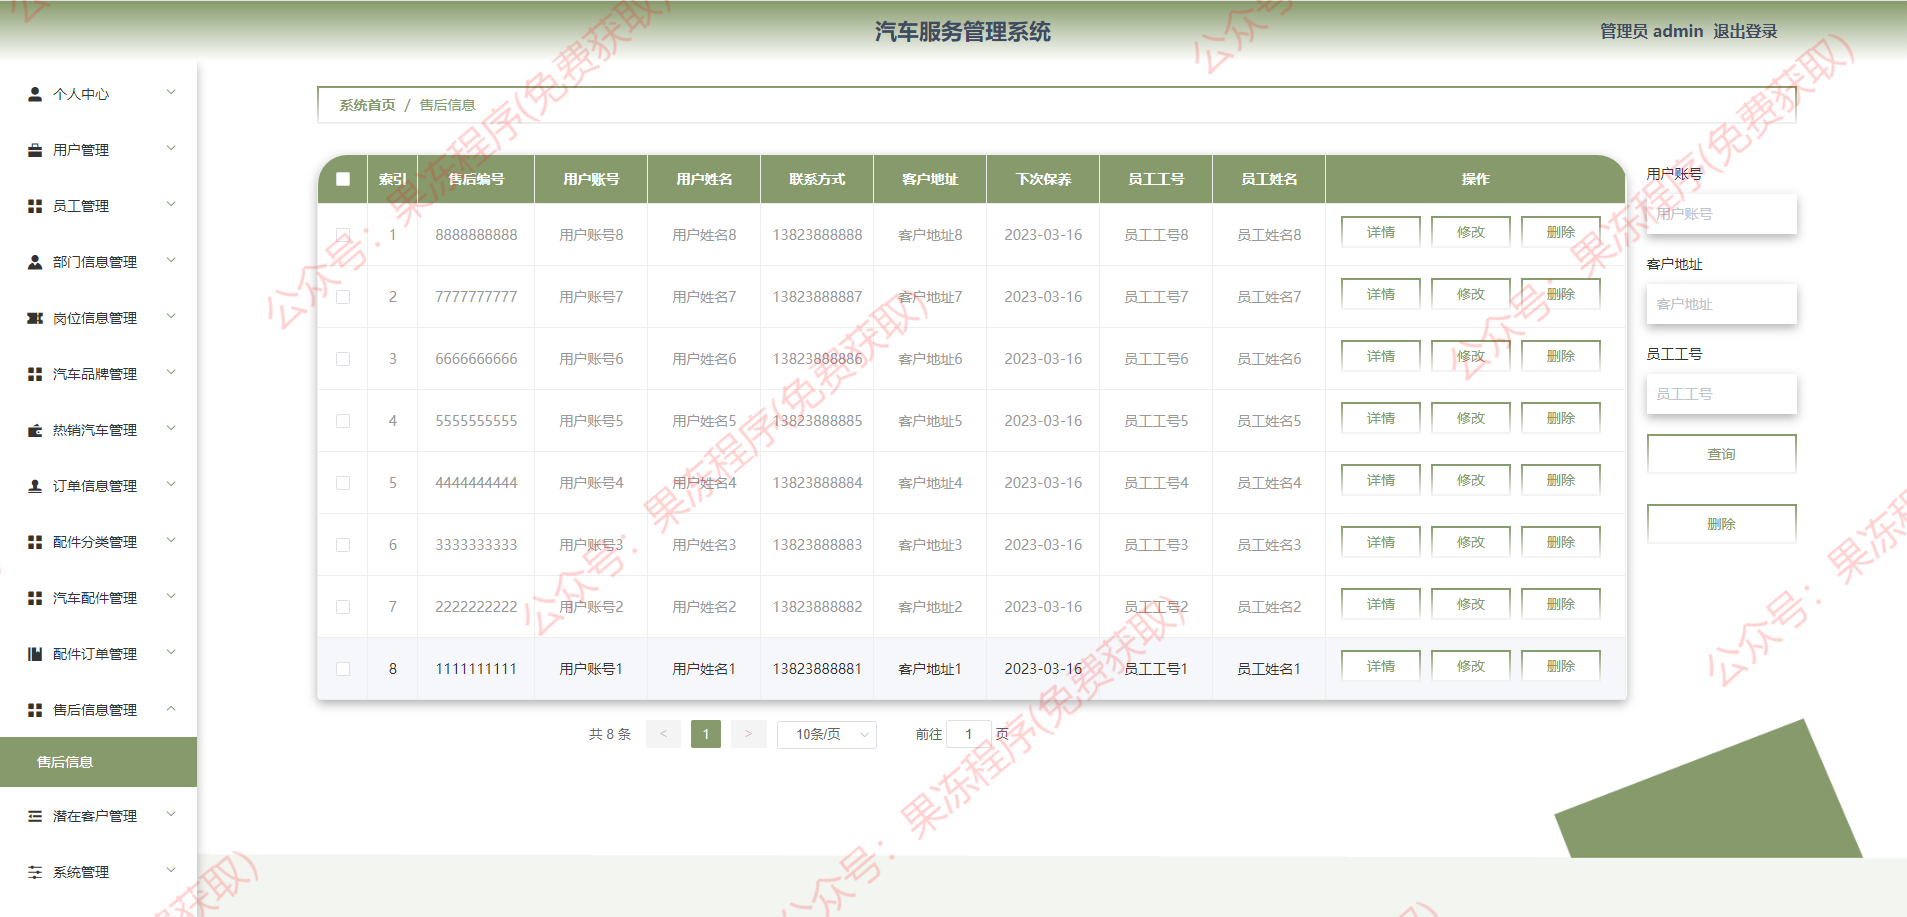Click the 售后编号 column header
1907x917 pixels.
coord(476,179)
